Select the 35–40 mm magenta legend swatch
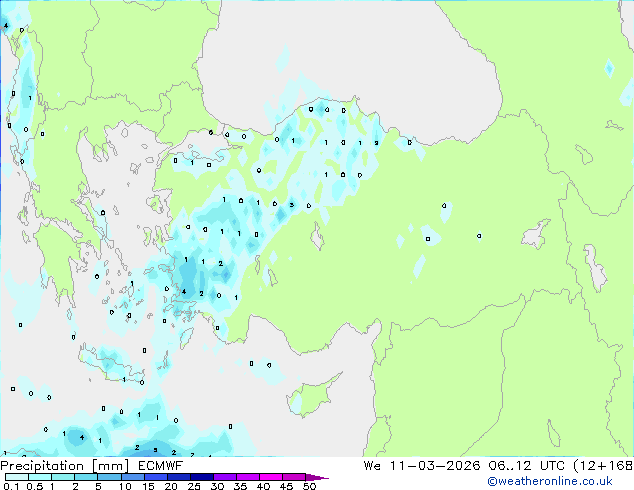 (x=247, y=477)
